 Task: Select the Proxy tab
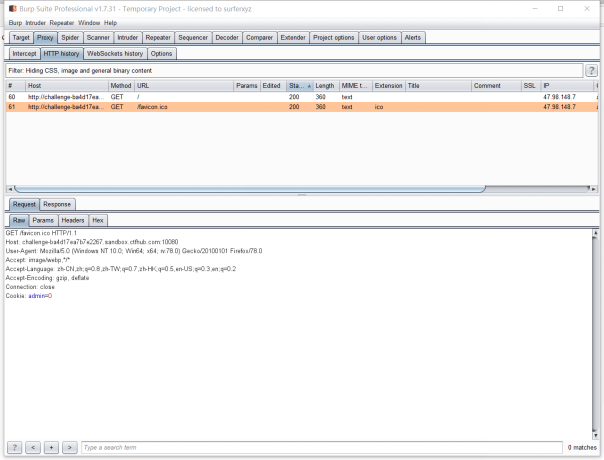tap(45, 37)
